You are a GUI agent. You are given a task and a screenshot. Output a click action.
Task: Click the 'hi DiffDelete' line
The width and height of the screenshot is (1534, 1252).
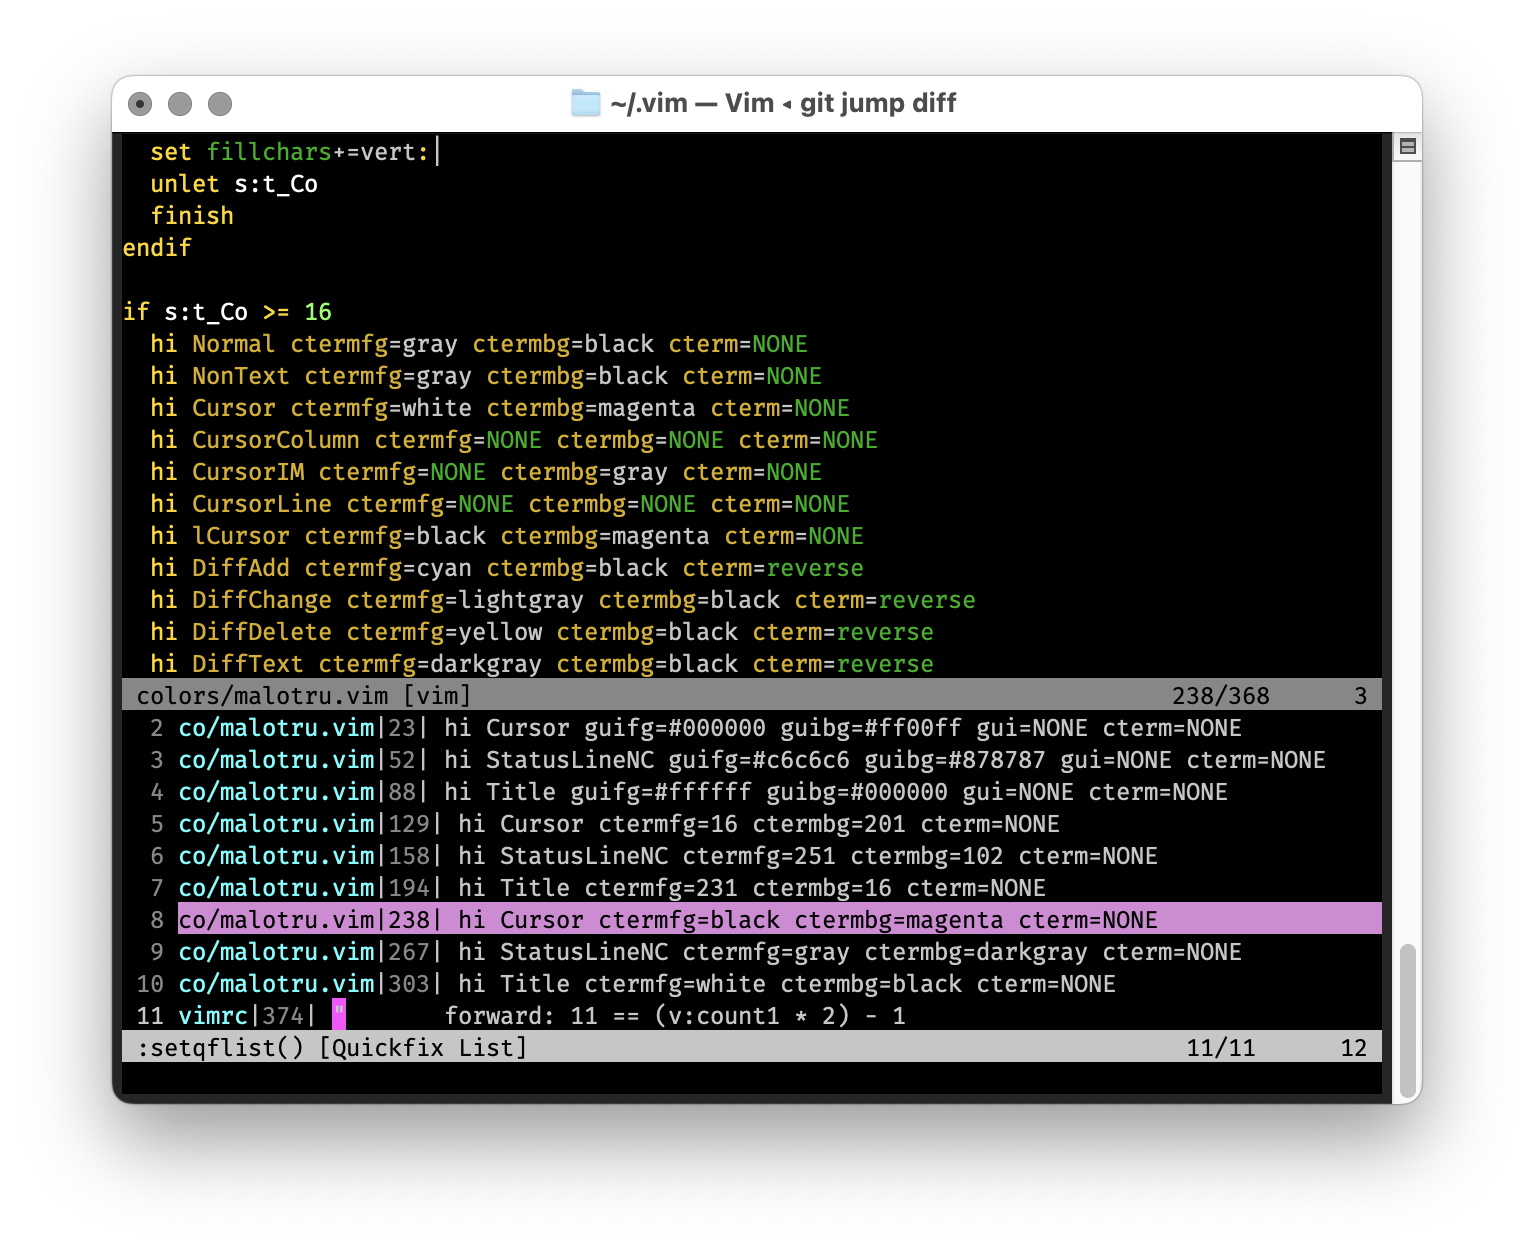point(542,632)
